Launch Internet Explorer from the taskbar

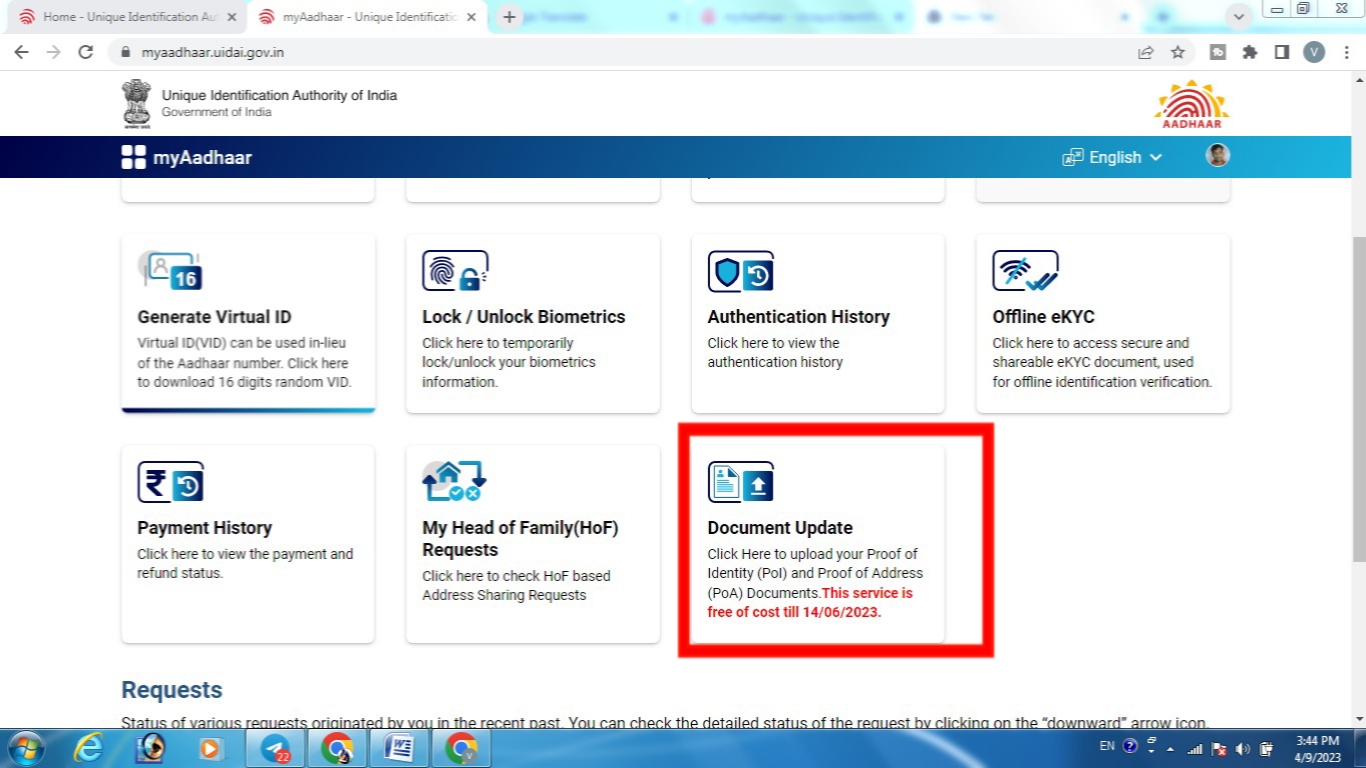tap(90, 748)
